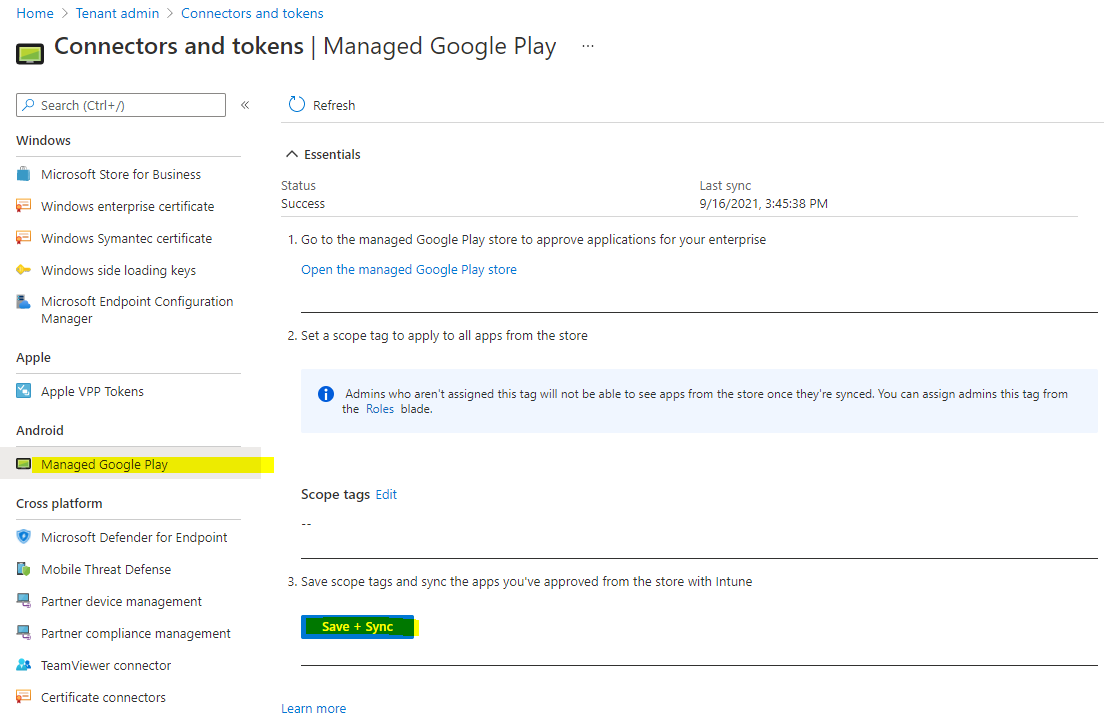1104x721 pixels.
Task: Click the Apple section heading
Action: [33, 357]
